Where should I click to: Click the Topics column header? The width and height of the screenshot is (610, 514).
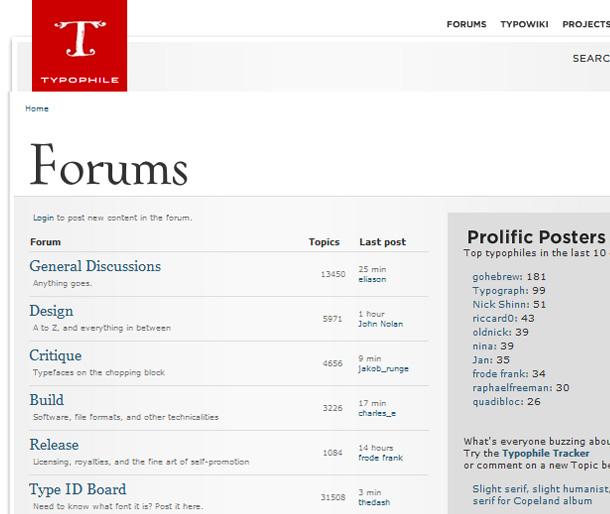click(x=324, y=242)
